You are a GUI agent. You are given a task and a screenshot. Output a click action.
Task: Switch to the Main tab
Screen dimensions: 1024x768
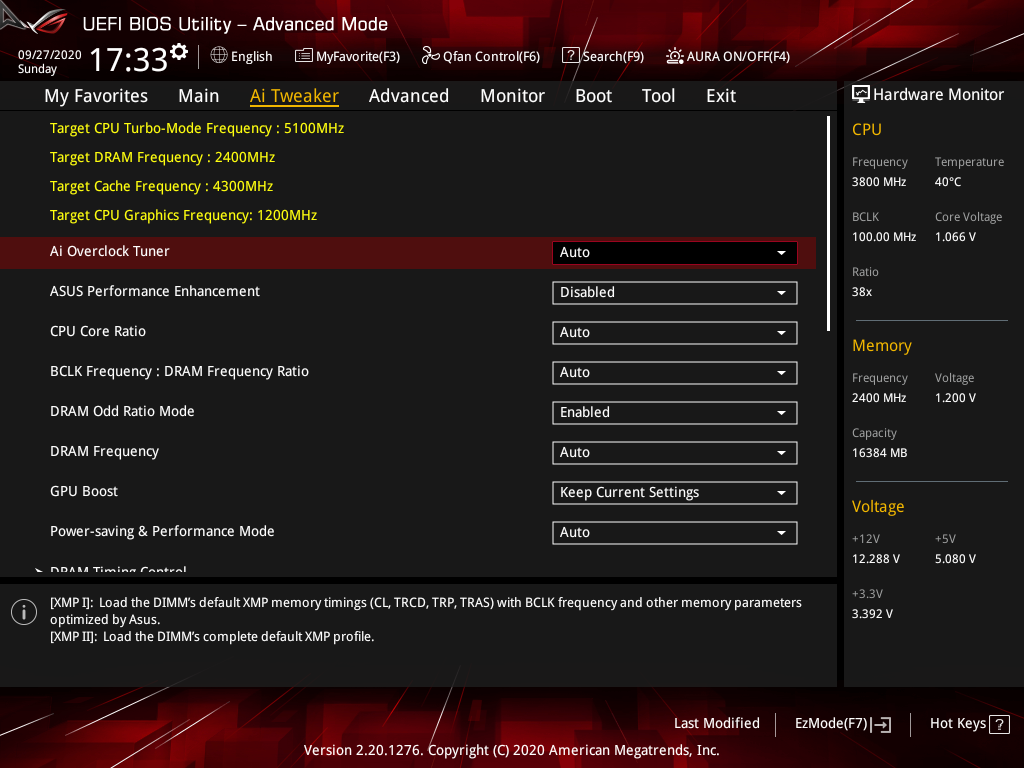pos(199,96)
